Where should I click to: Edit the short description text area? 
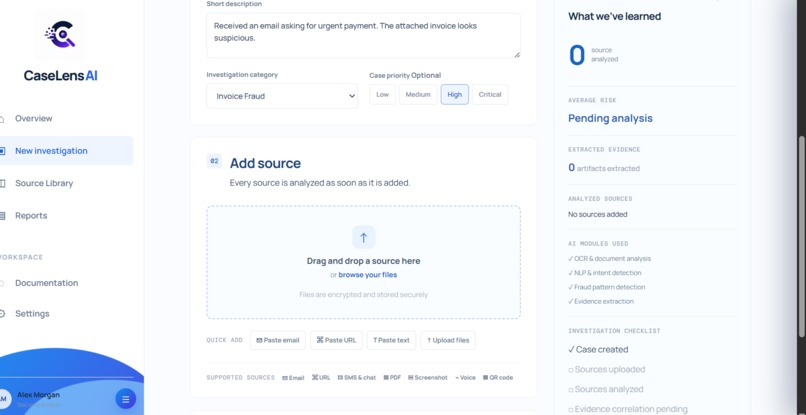tap(363, 35)
